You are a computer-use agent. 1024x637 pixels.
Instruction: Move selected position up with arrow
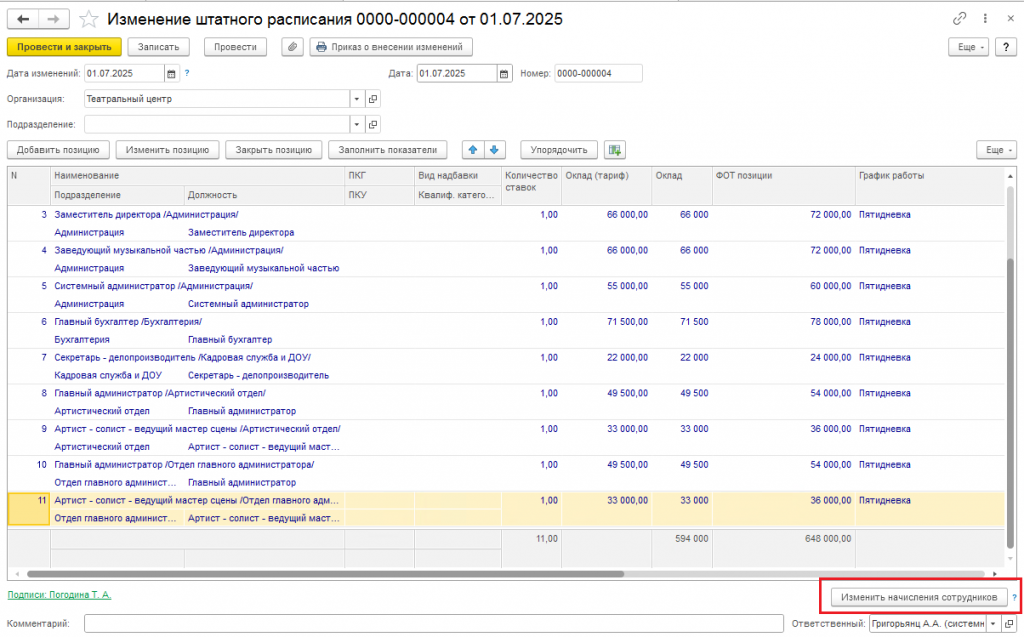pyautogui.click(x=473, y=150)
